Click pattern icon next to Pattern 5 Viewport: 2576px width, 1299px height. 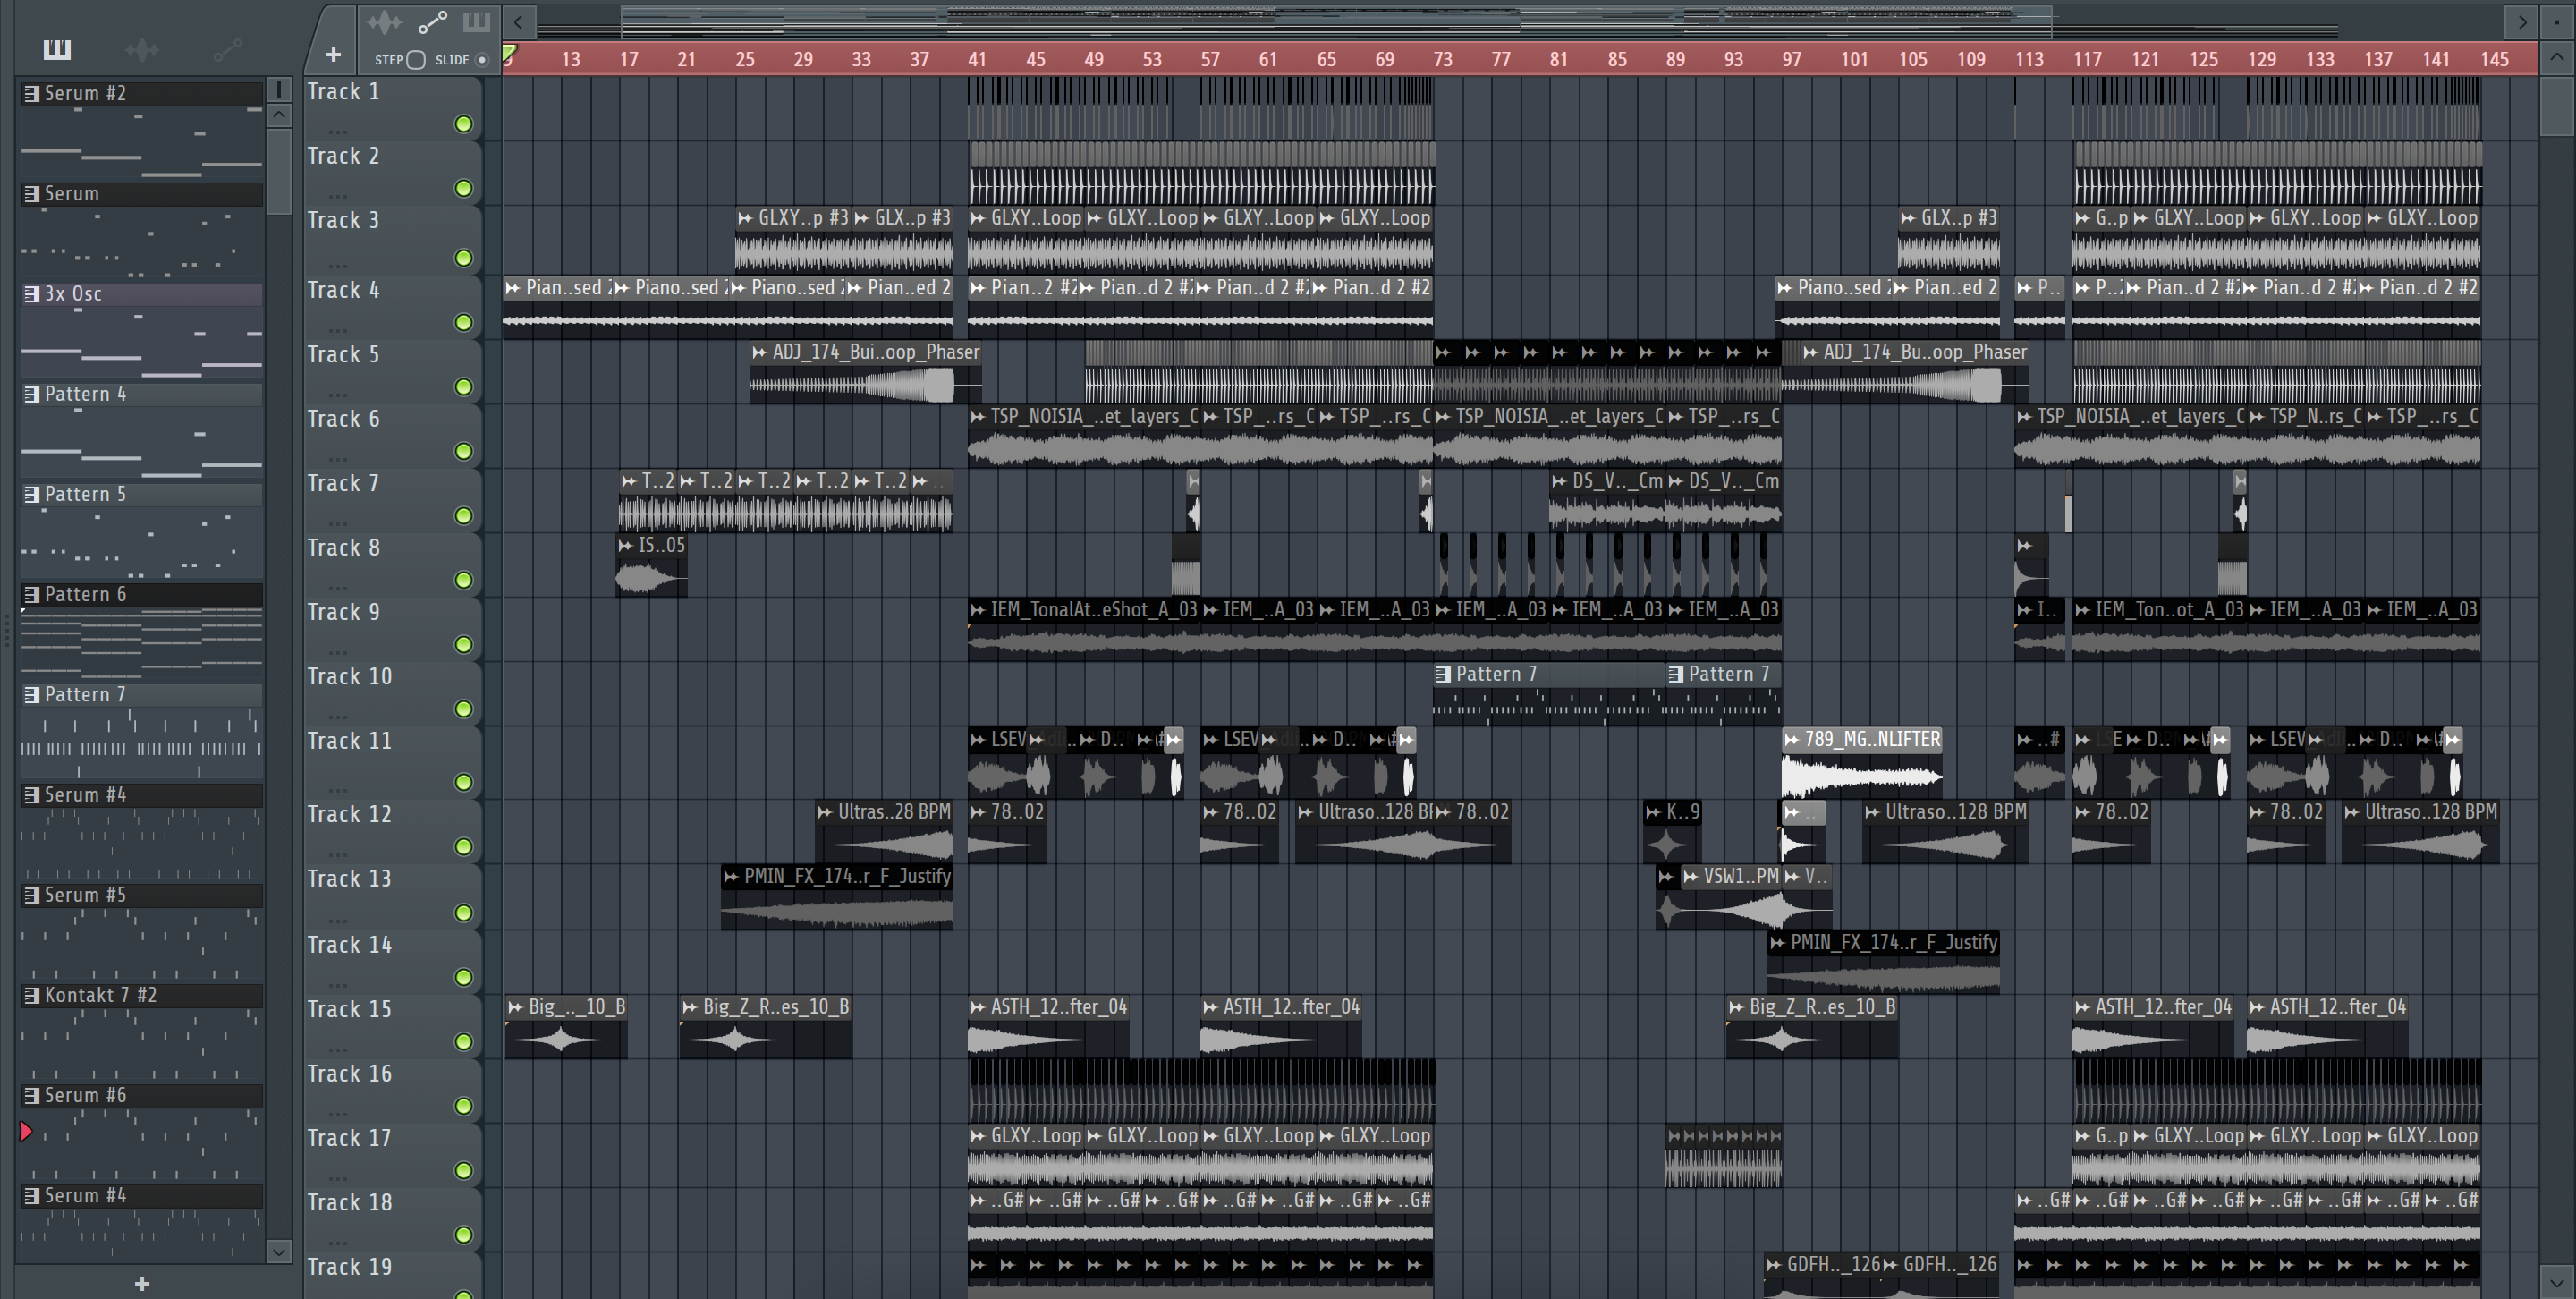point(32,494)
